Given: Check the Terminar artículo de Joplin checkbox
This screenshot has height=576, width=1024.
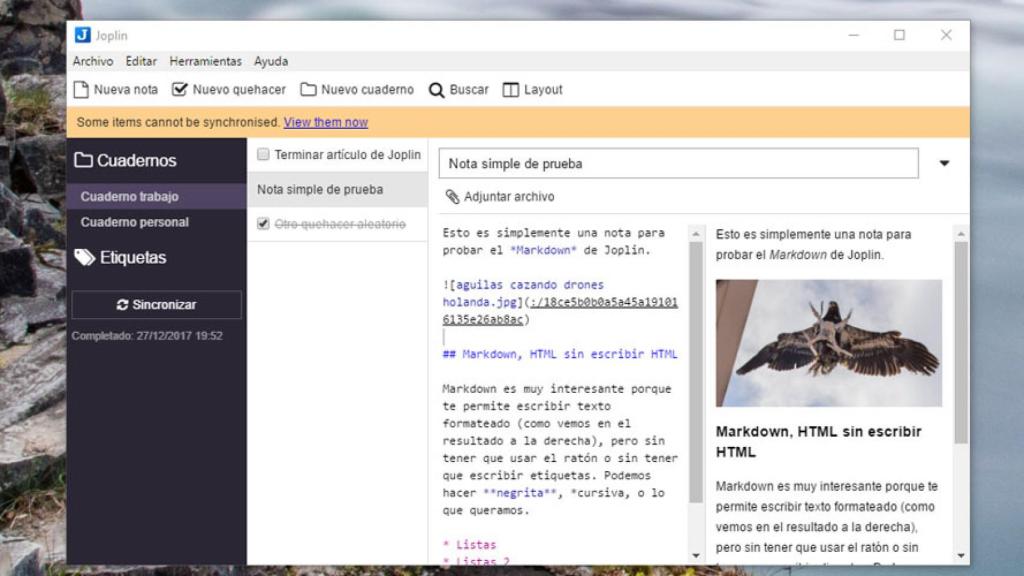Looking at the screenshot, I should [x=263, y=154].
